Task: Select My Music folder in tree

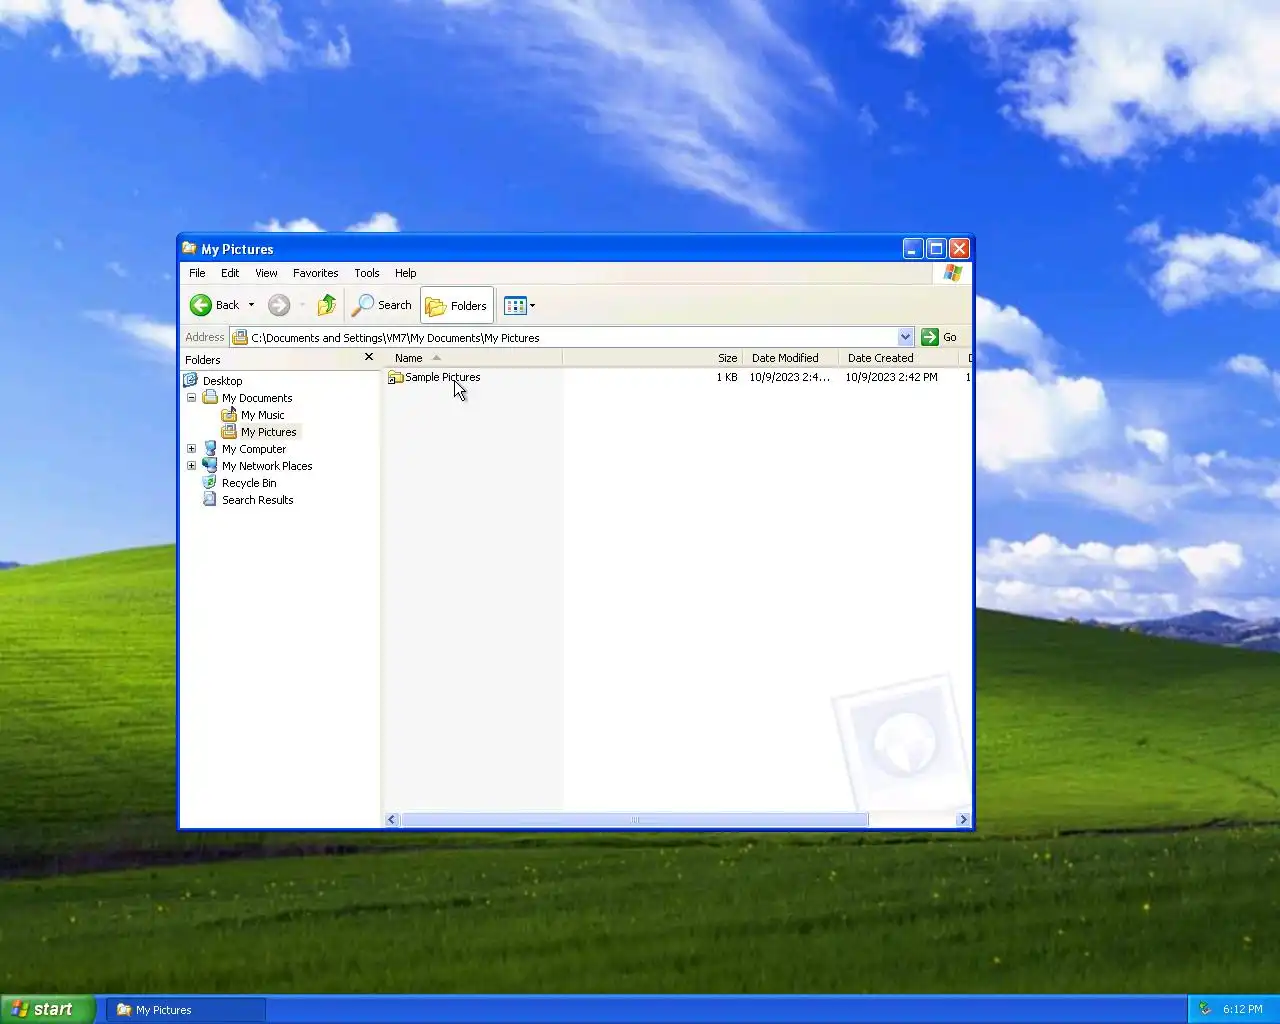Action: [262, 415]
